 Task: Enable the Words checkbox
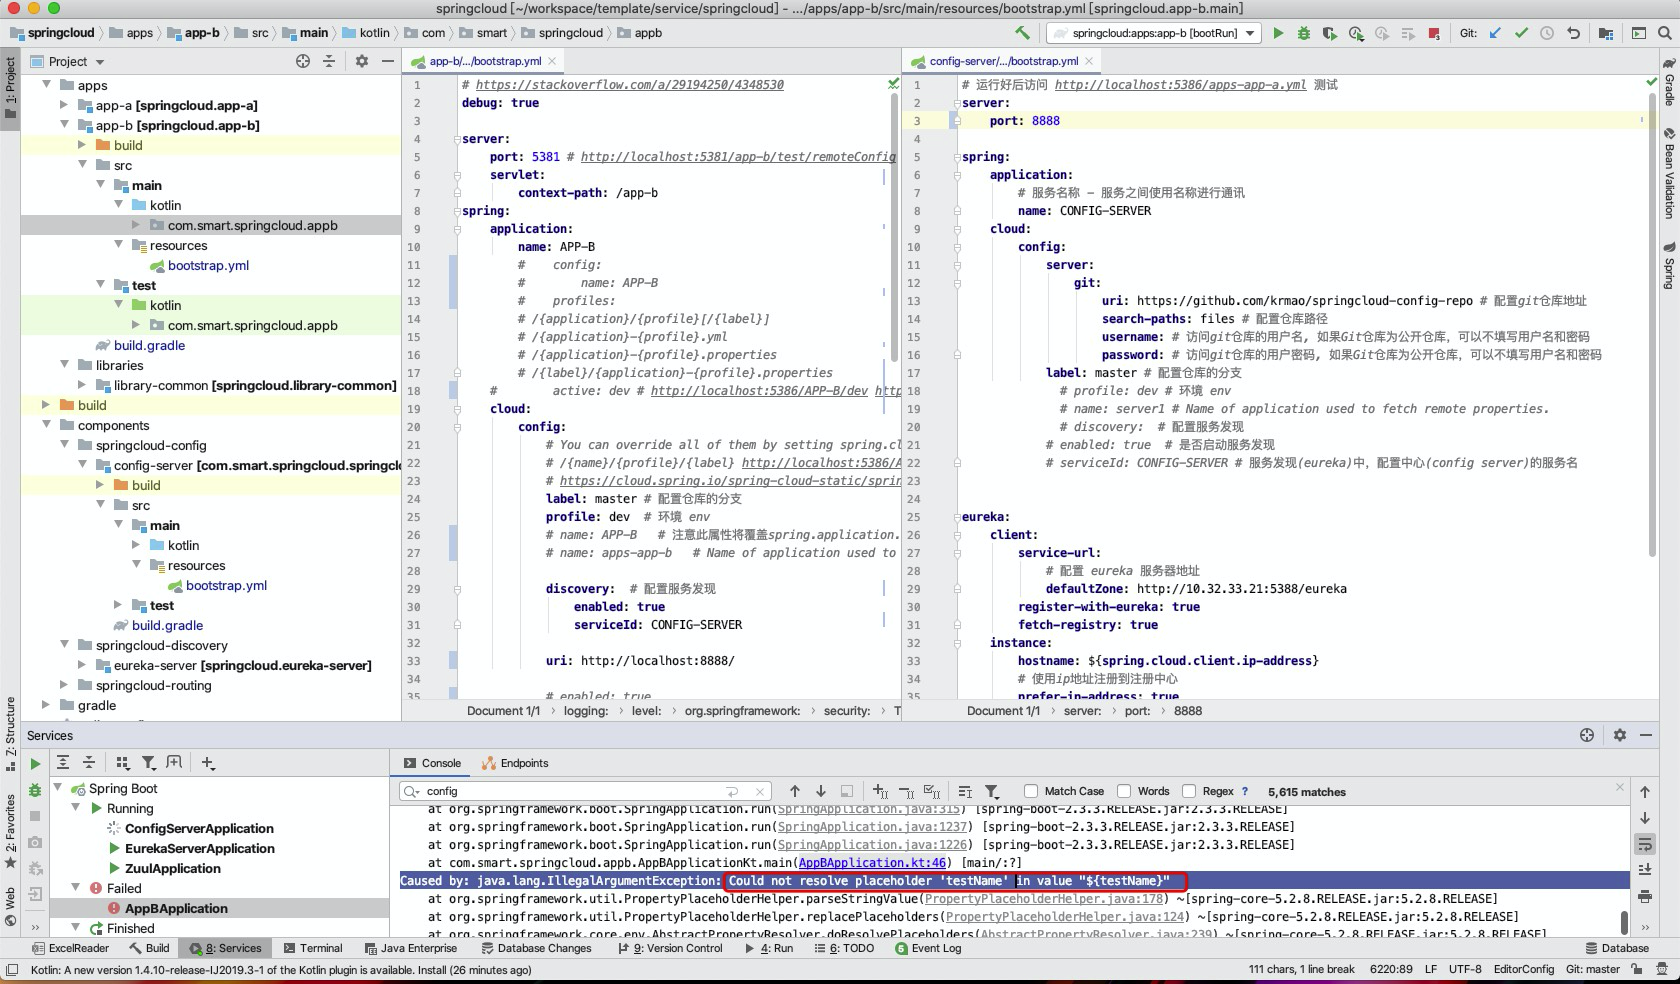coord(1124,791)
